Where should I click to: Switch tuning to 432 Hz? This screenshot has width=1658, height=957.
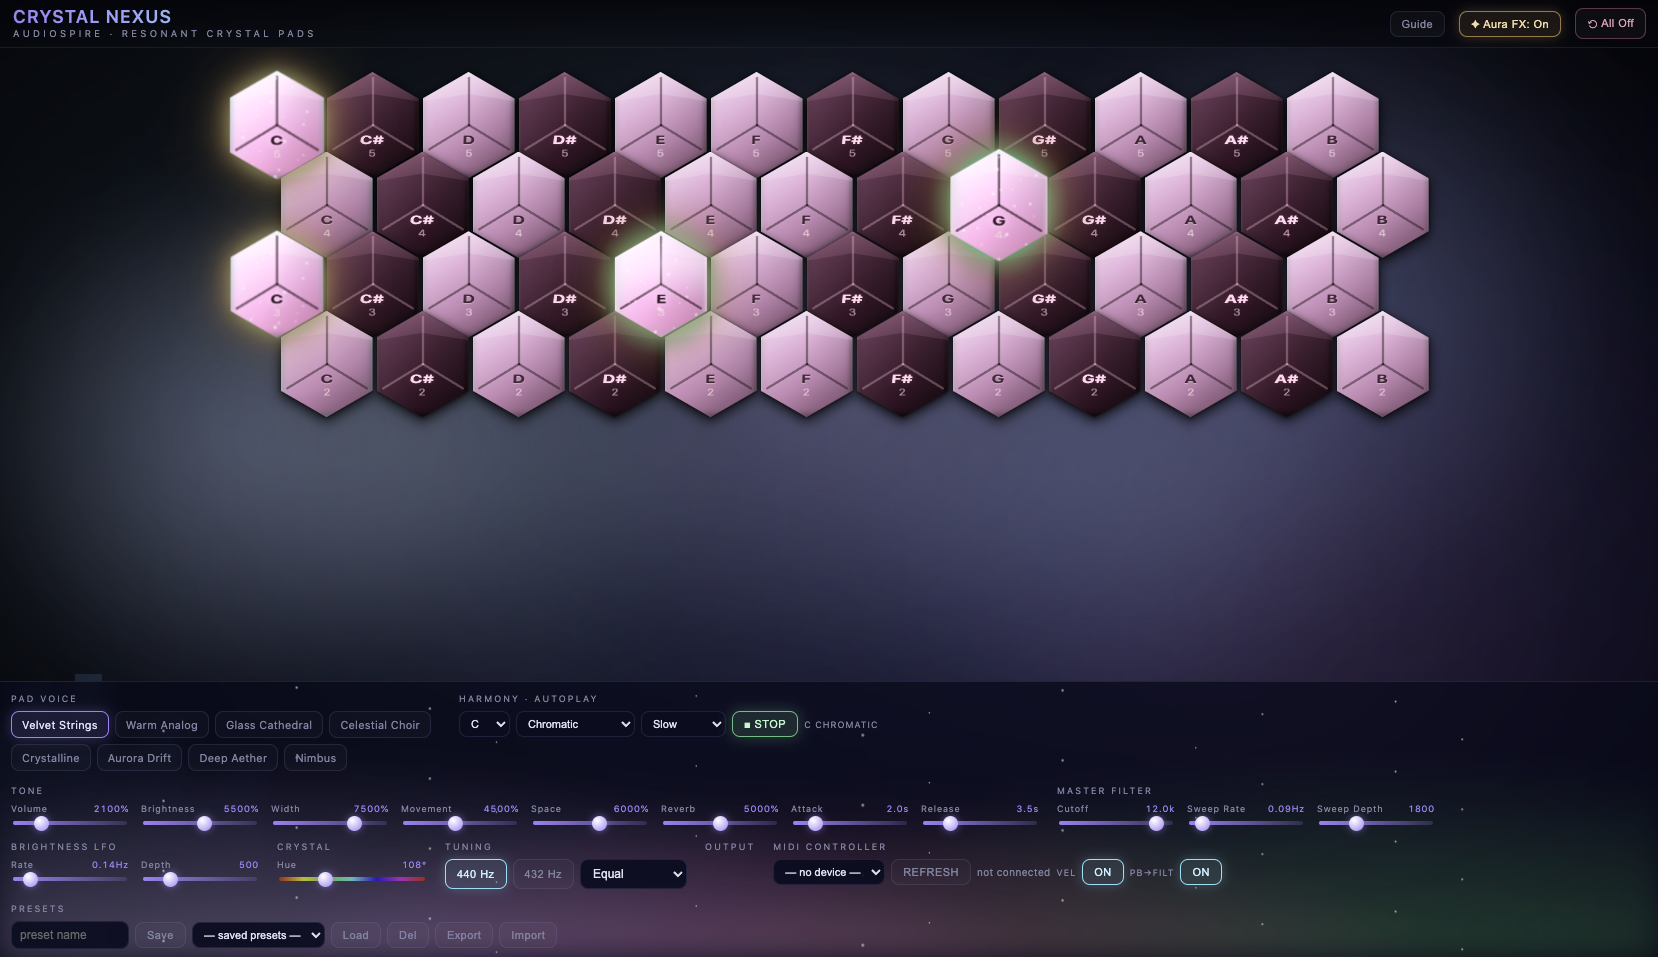tap(543, 874)
